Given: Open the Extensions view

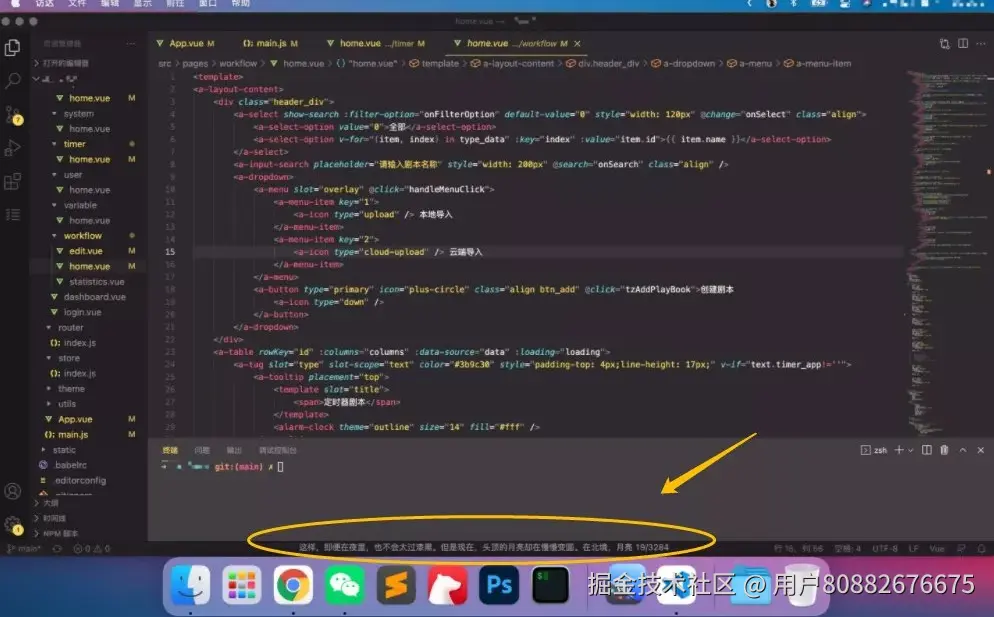Looking at the screenshot, I should (12, 182).
